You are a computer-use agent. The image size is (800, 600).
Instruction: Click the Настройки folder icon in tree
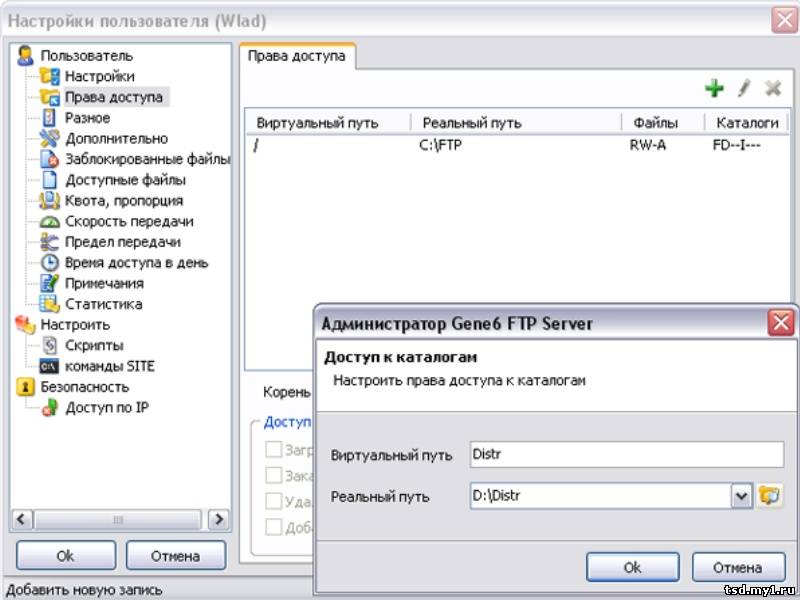coord(49,76)
